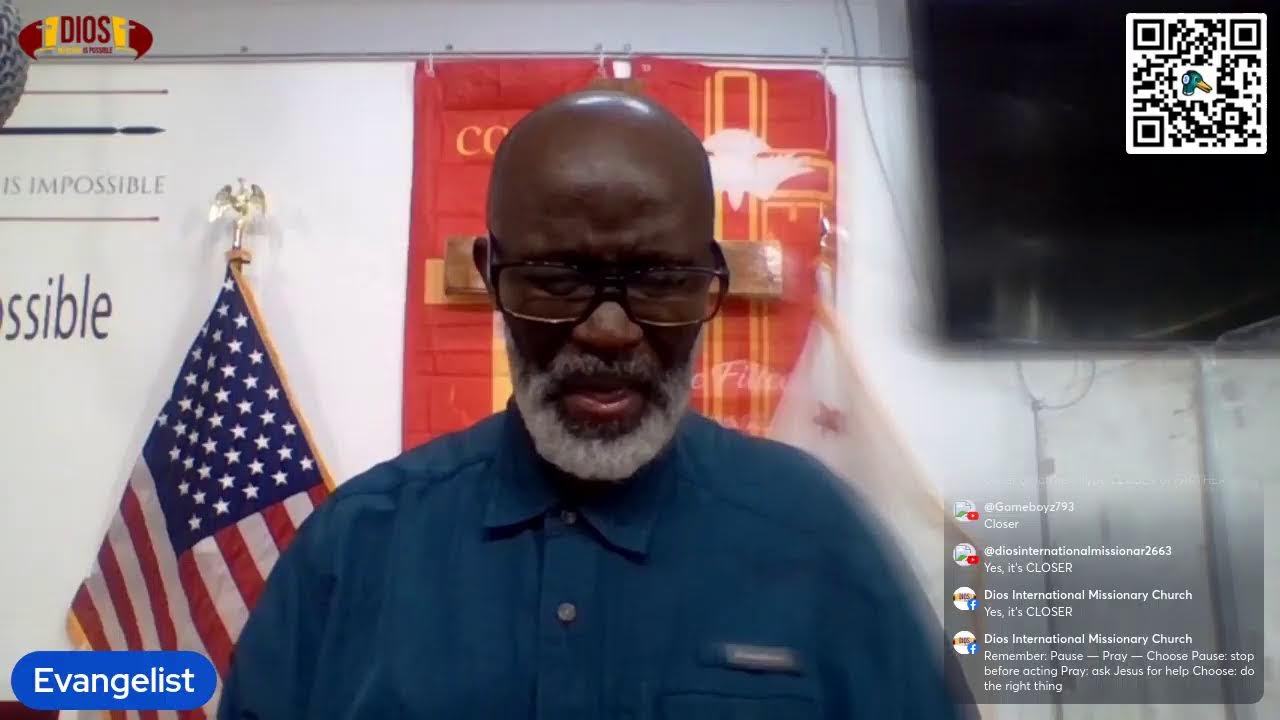Open the @diosinternationalmissionar2663 avatar
Image resolution: width=1280 pixels, height=720 pixels.
click(x=964, y=555)
